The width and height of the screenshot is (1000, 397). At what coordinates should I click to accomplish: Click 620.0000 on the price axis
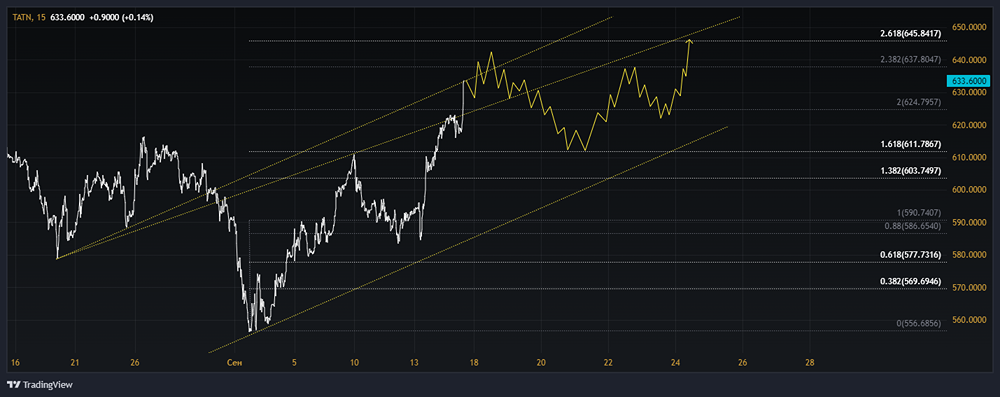969,125
